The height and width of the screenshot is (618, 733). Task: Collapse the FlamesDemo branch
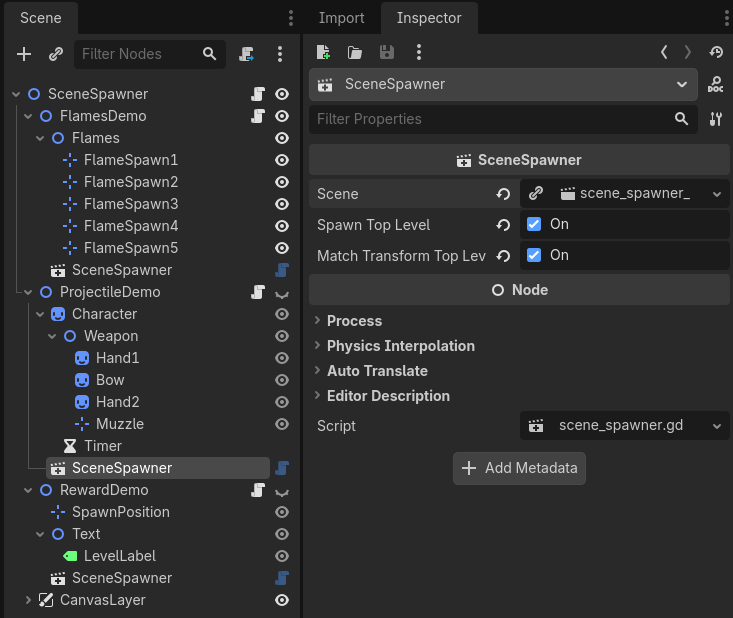coord(28,116)
